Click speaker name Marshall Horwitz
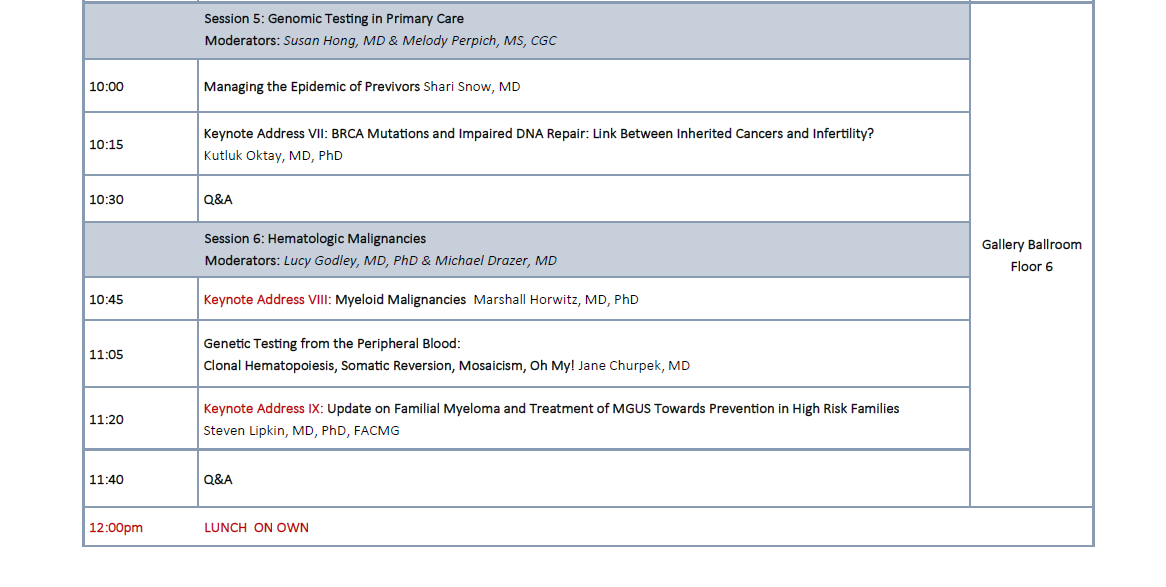Viewport: 1166px width, 587px height. [556, 300]
